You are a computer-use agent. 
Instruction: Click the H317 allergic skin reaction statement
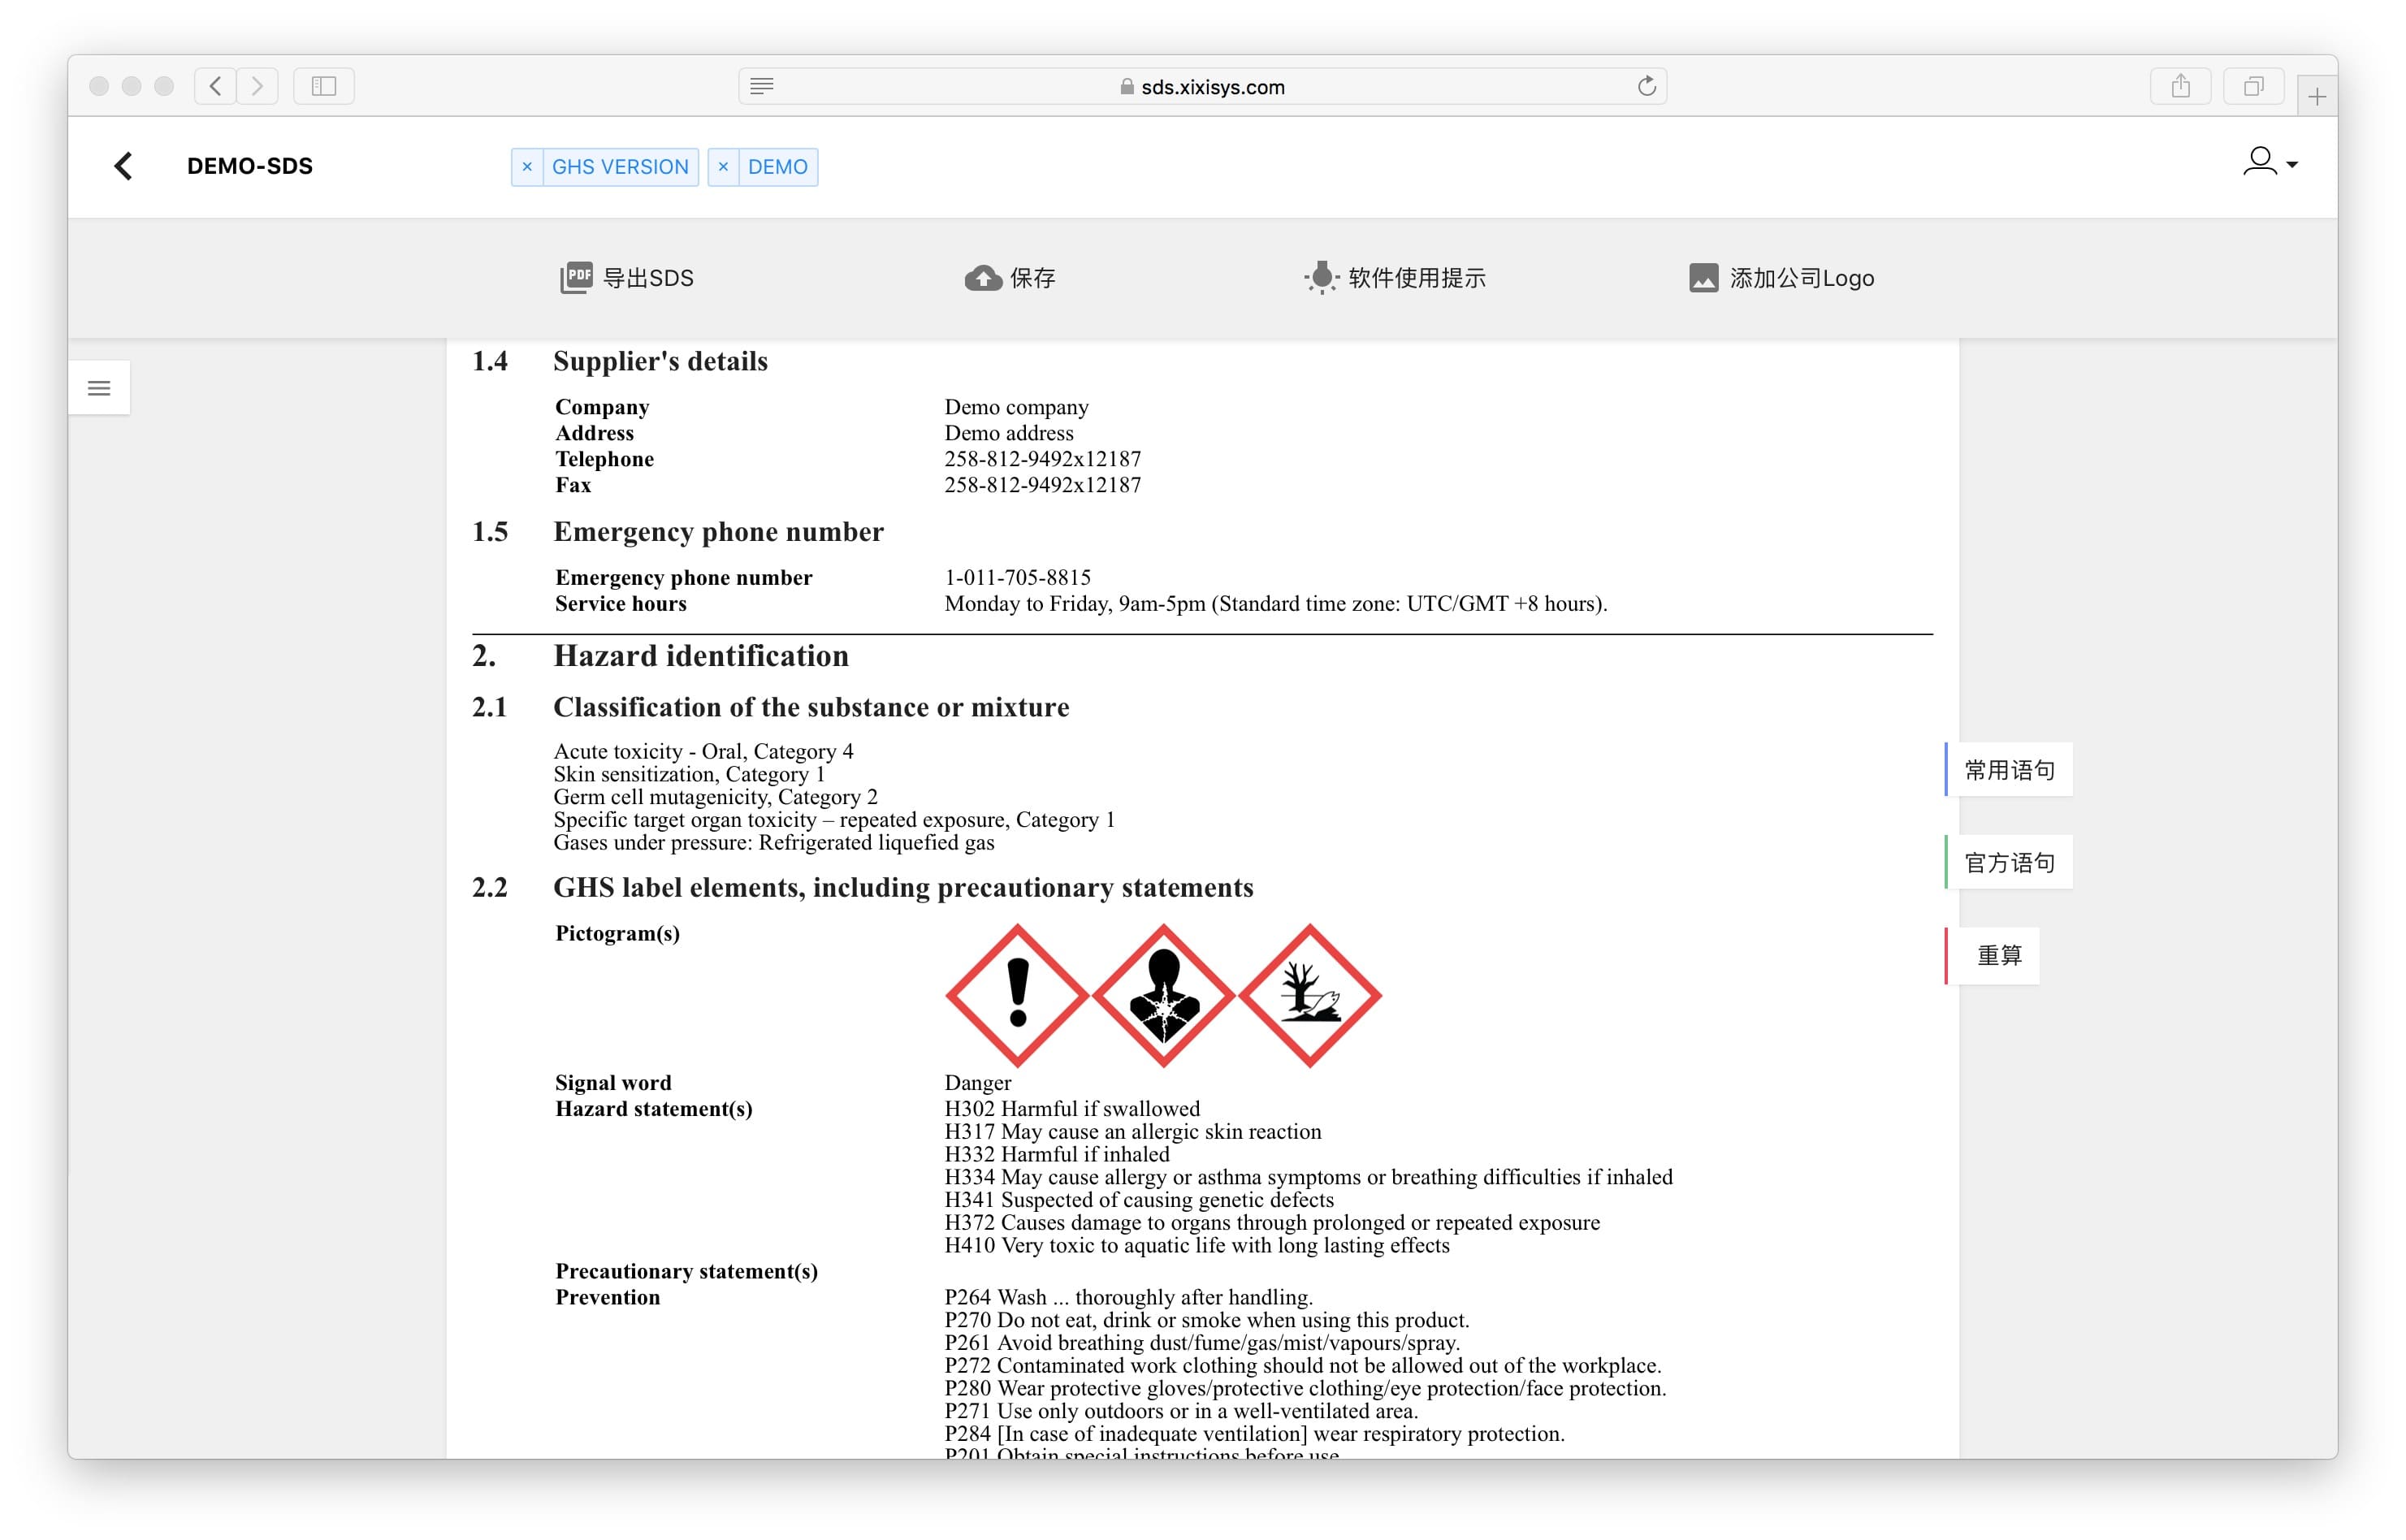[x=1132, y=1132]
